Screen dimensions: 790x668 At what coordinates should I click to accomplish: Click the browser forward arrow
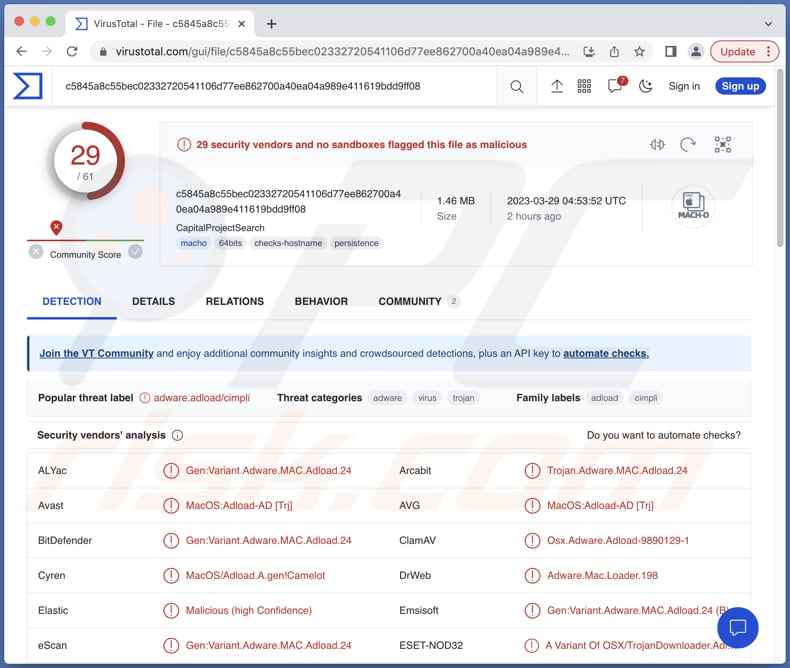[x=47, y=51]
